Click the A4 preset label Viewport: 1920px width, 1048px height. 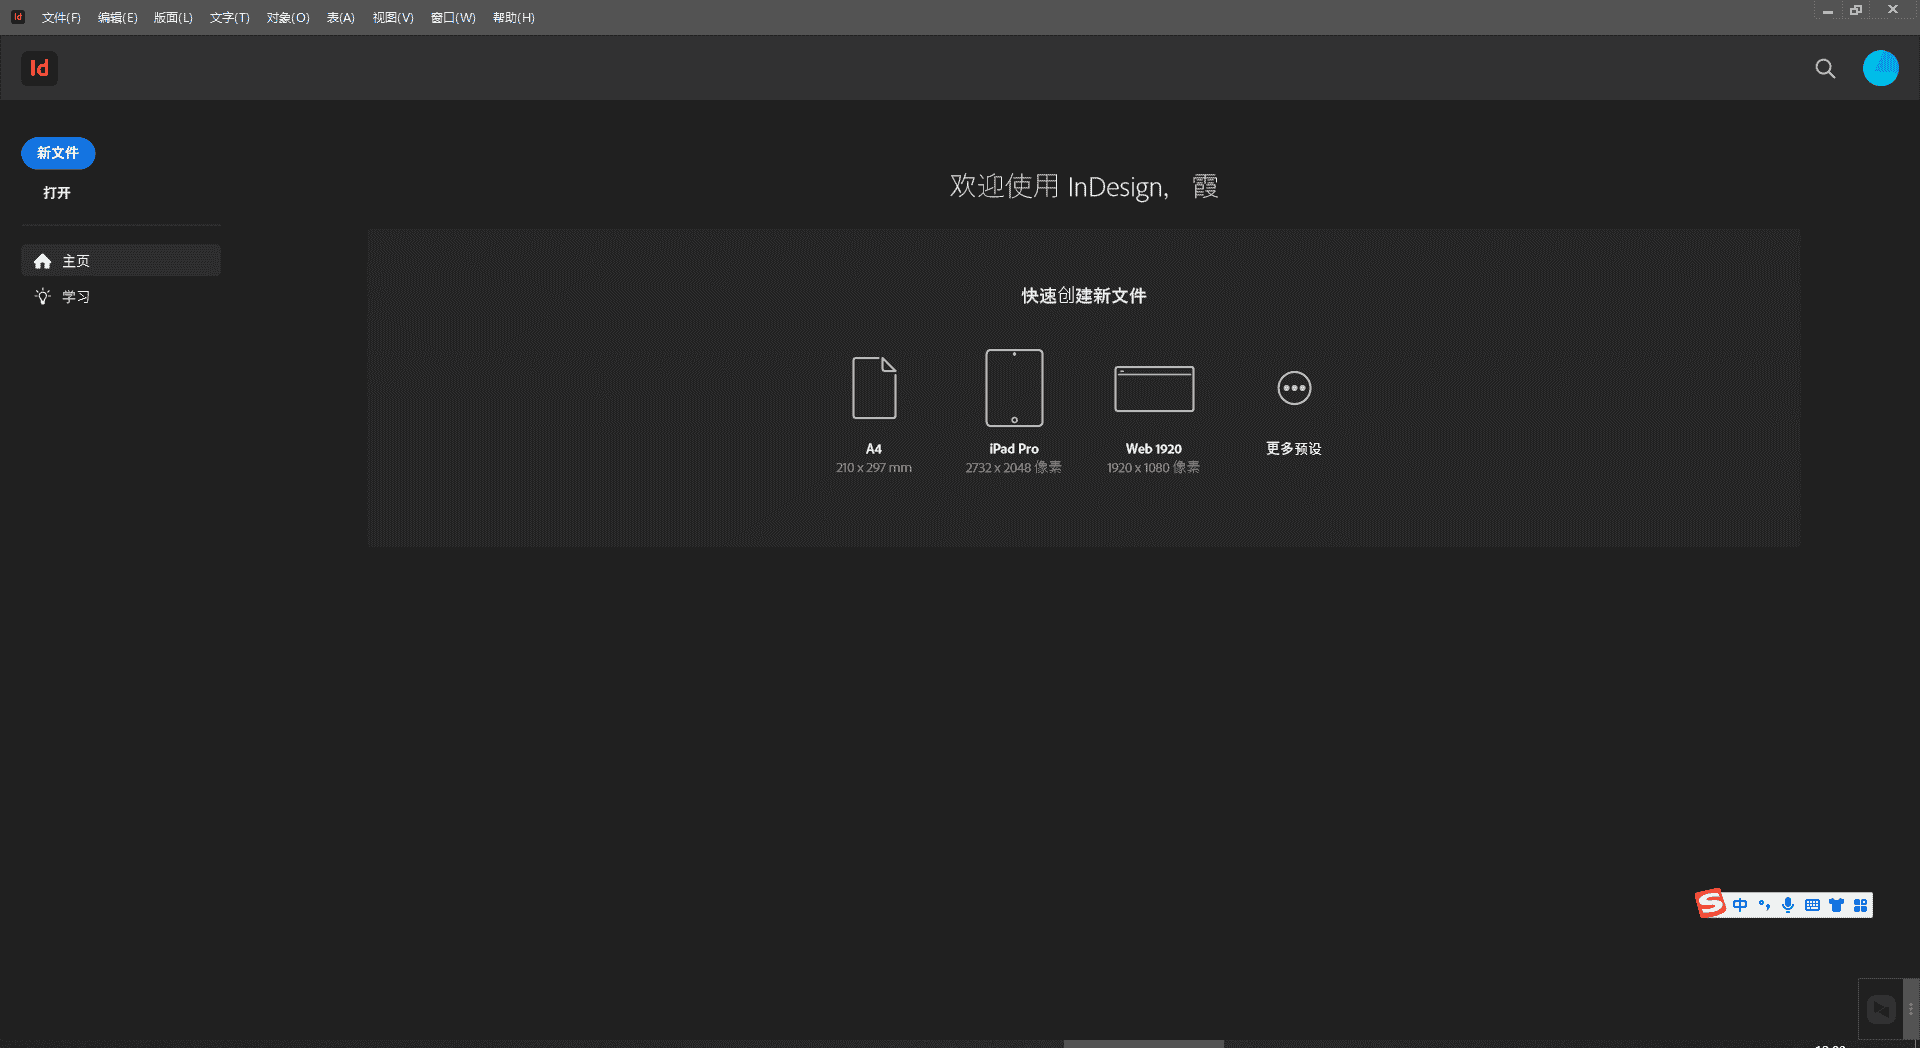[874, 449]
